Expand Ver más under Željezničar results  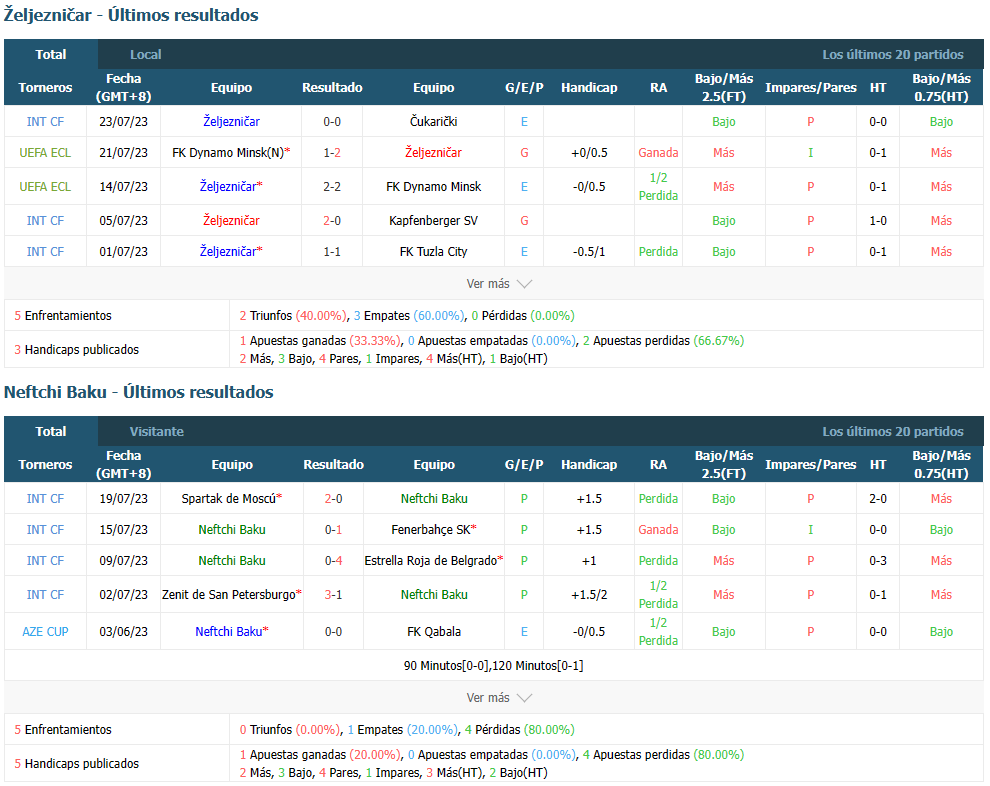tap(499, 283)
